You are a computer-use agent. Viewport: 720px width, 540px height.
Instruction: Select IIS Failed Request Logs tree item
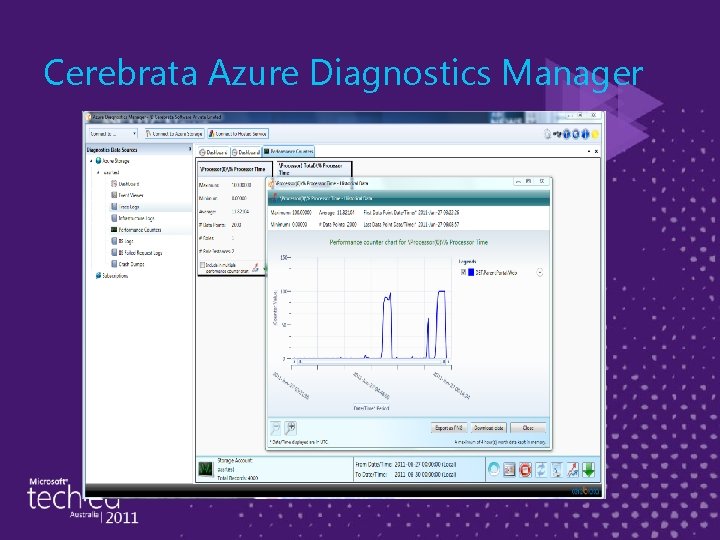pos(140,253)
